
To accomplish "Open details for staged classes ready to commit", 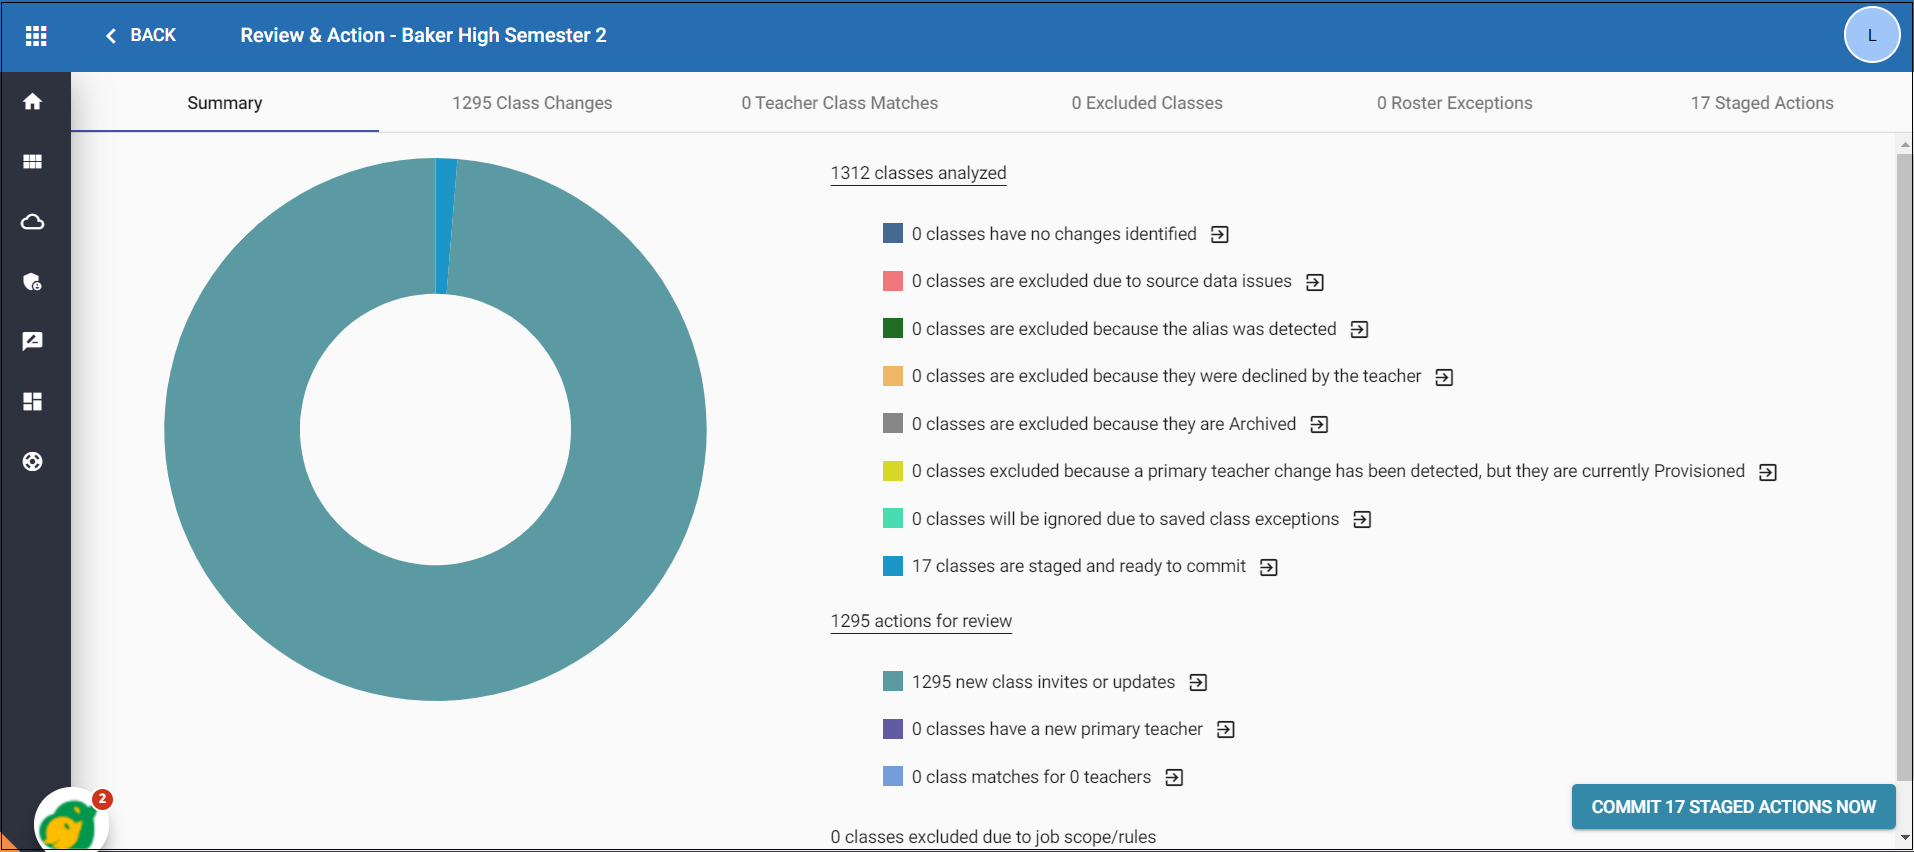I will [1269, 567].
